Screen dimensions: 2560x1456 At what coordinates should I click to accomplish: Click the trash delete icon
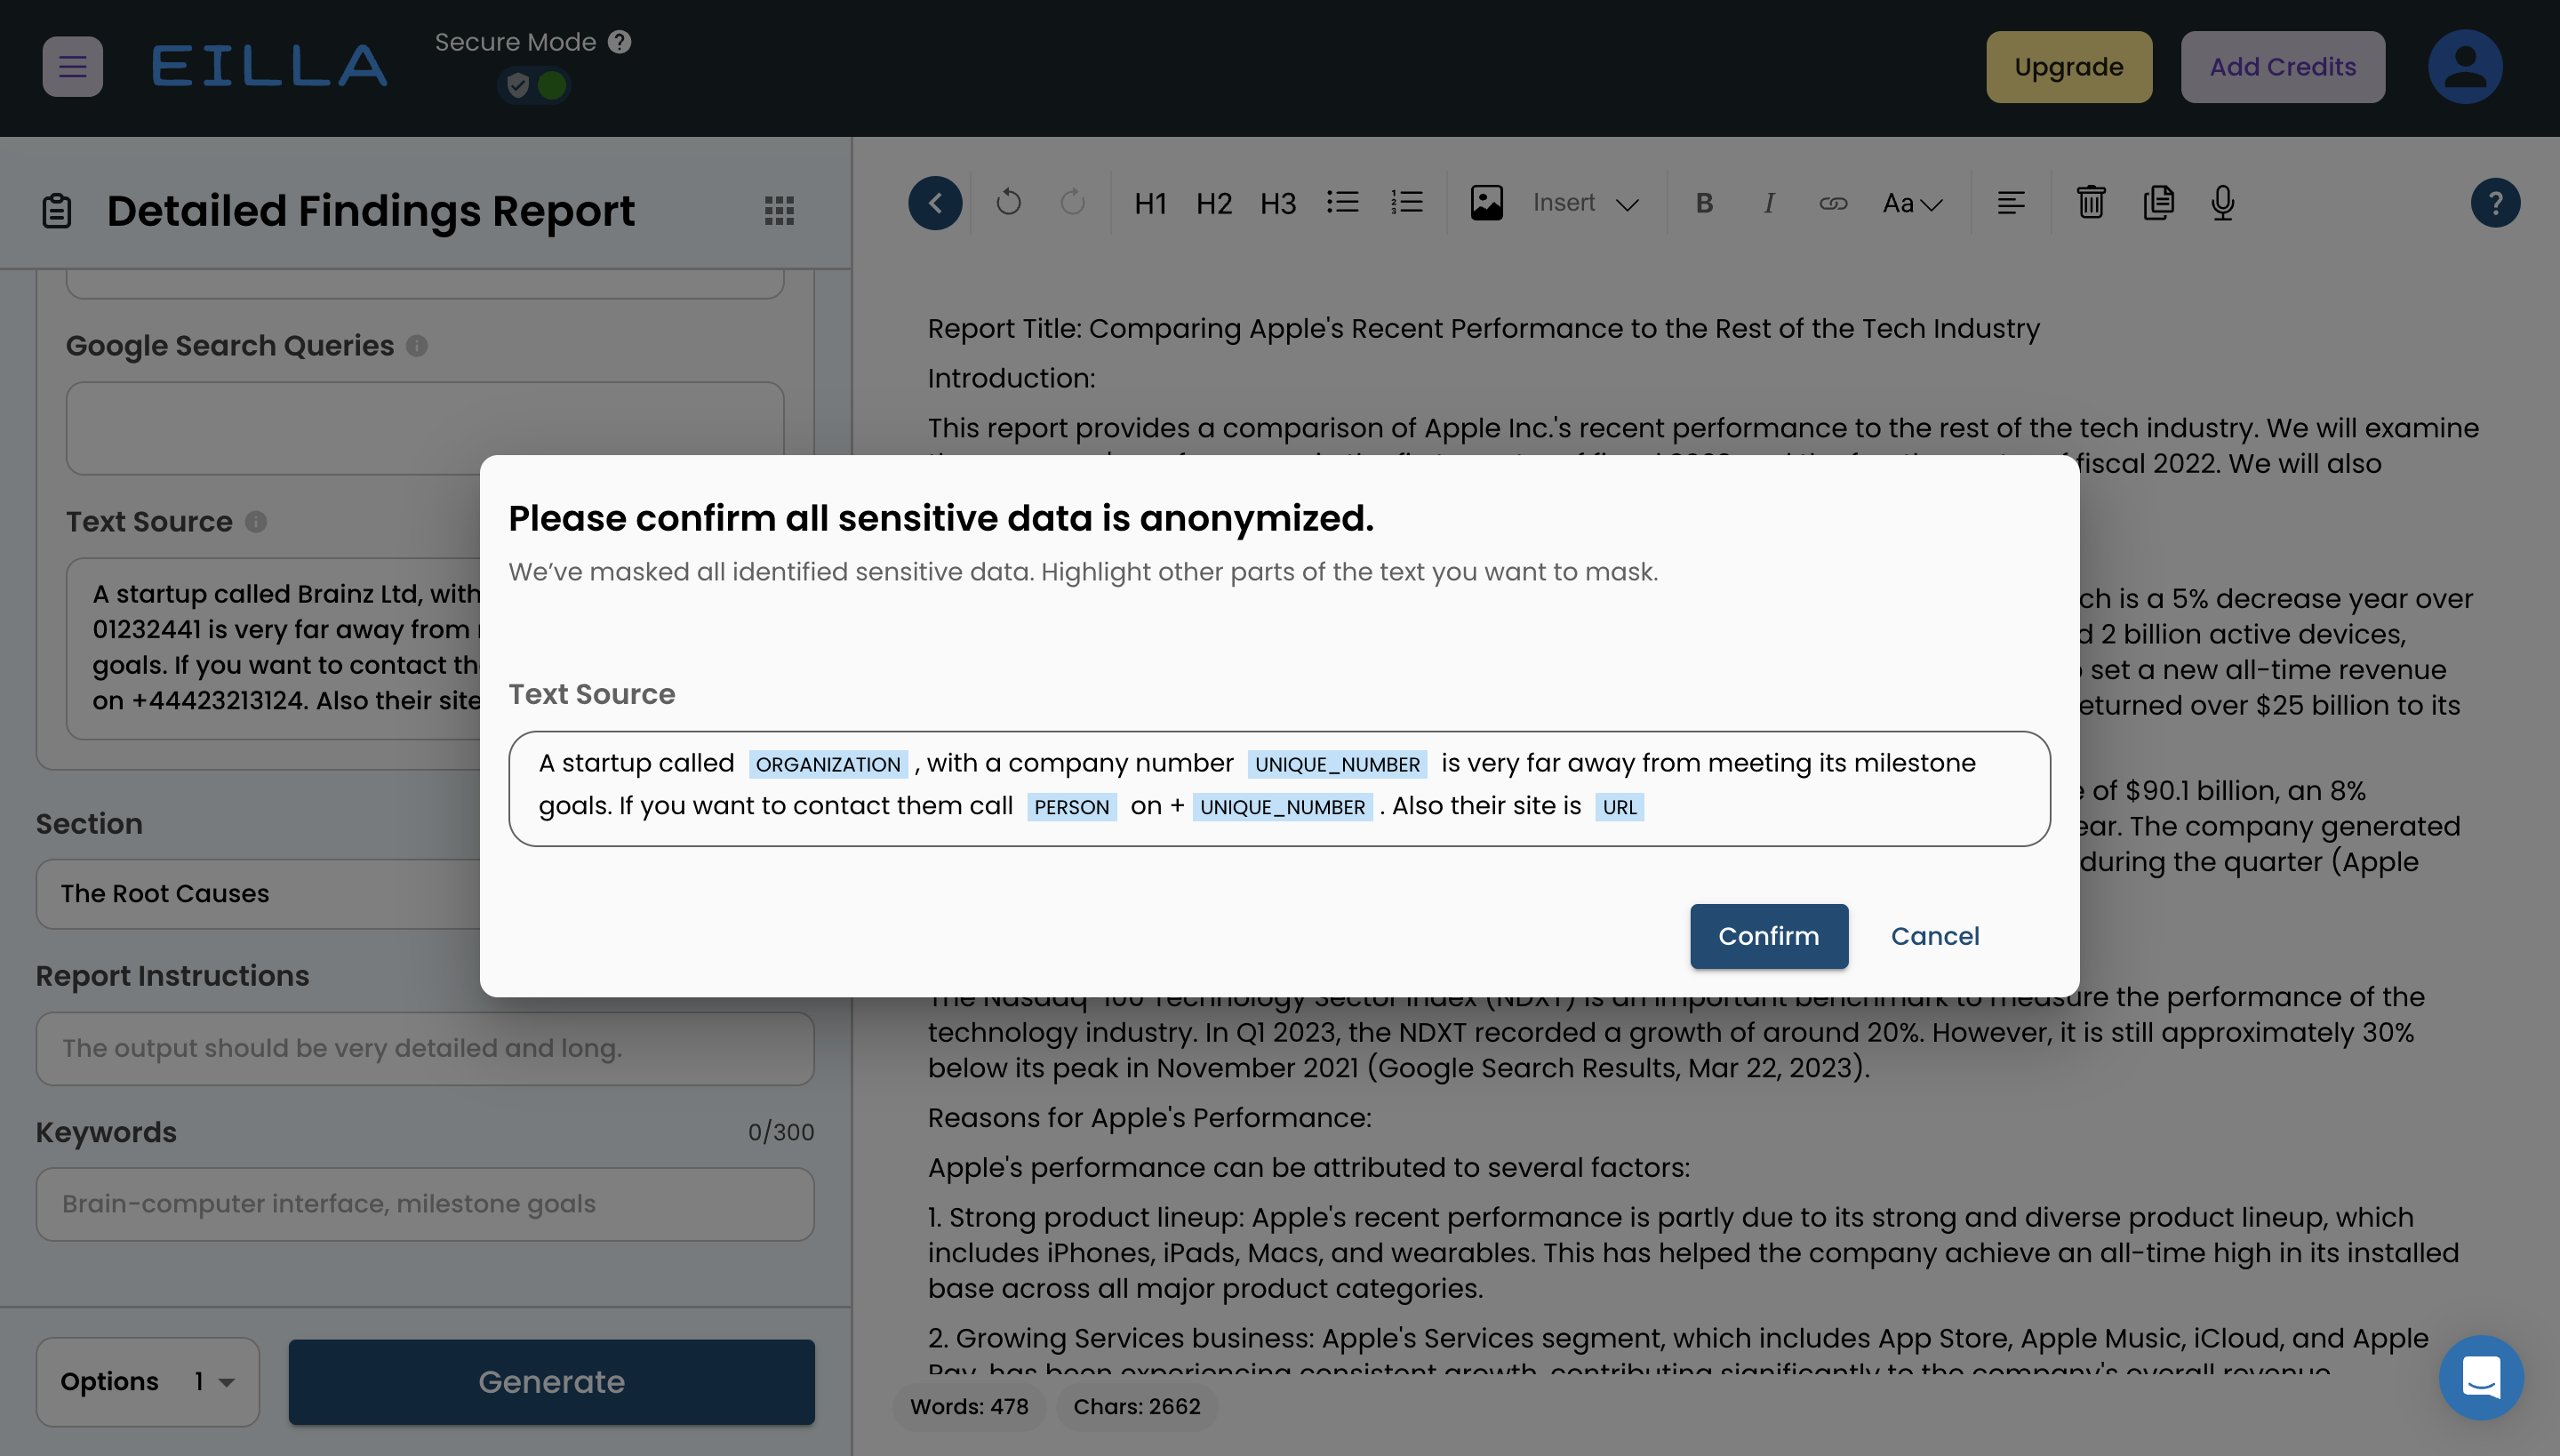[x=2090, y=203]
